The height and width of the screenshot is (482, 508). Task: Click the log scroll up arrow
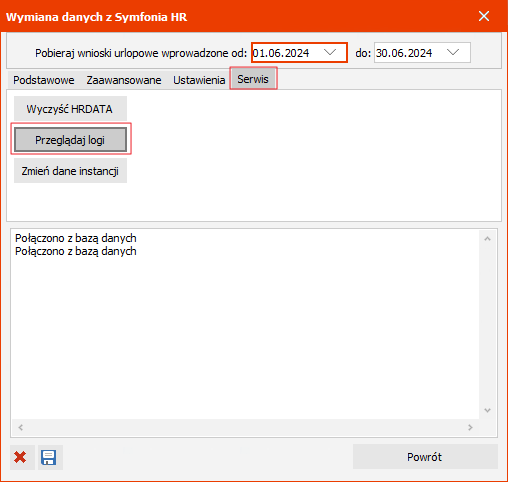click(x=487, y=239)
